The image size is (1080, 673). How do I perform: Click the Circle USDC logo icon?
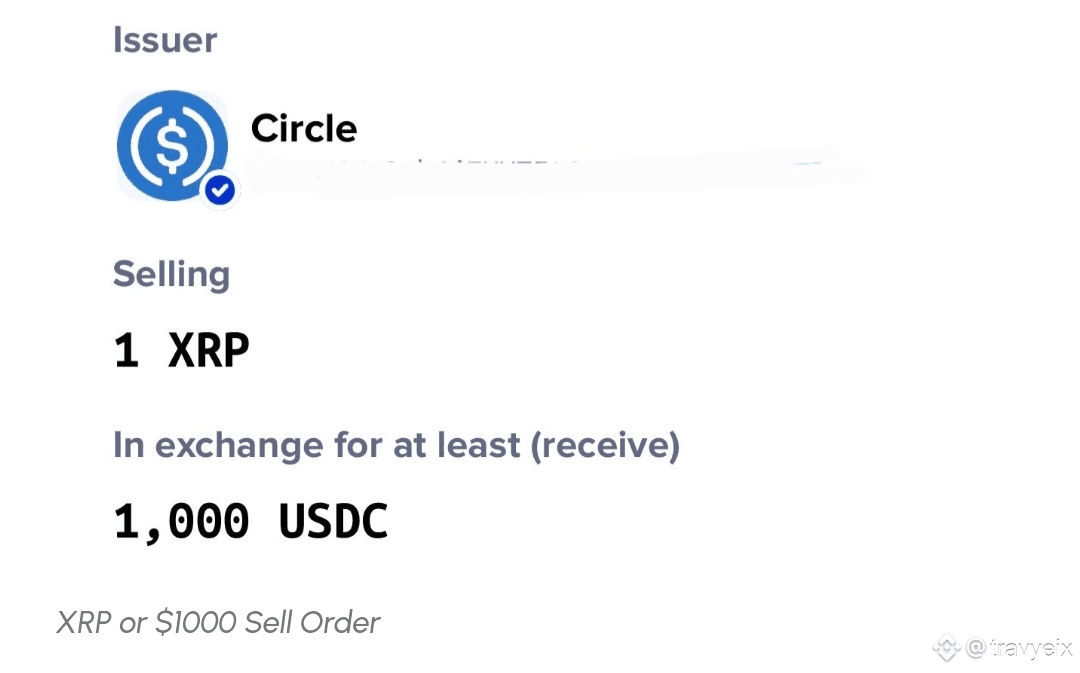pos(172,144)
